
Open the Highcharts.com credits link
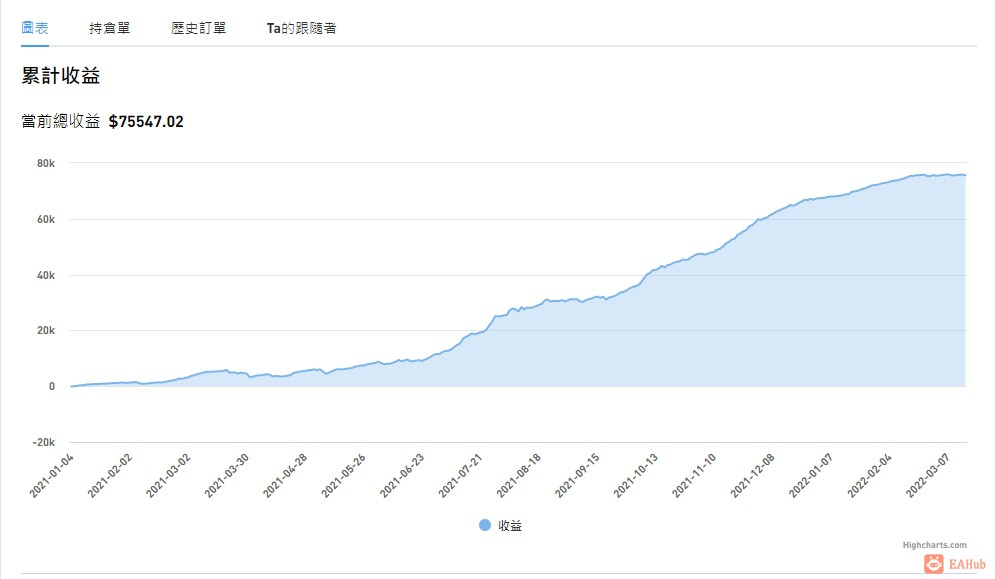(x=934, y=545)
